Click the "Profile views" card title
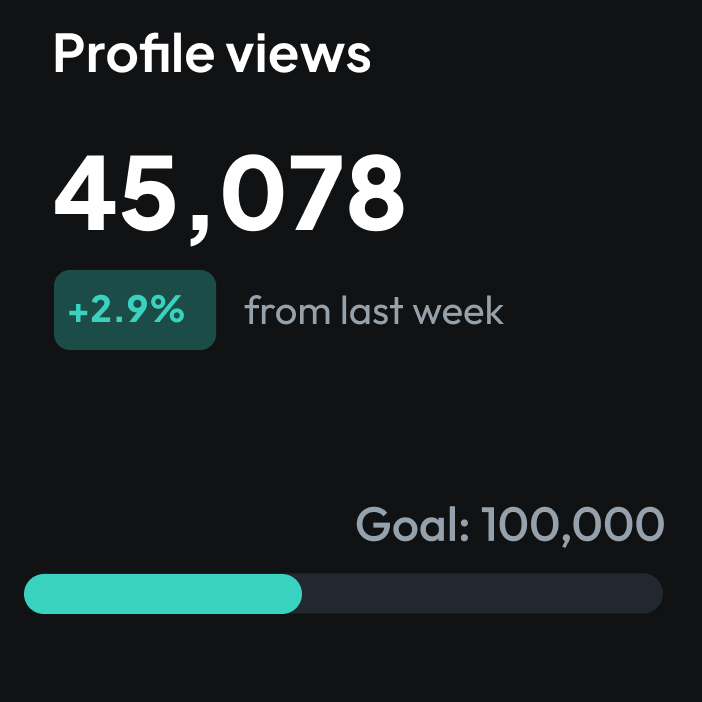 (x=212, y=53)
